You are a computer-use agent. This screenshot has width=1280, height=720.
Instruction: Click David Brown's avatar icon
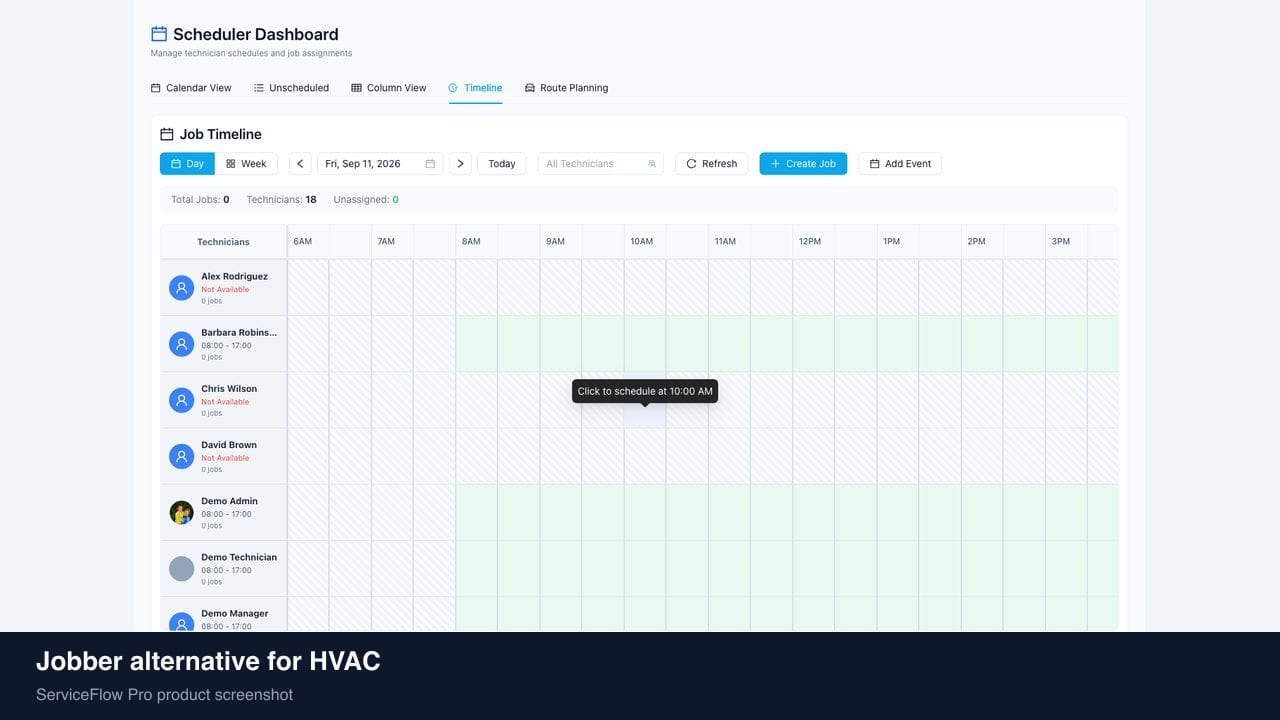point(181,456)
